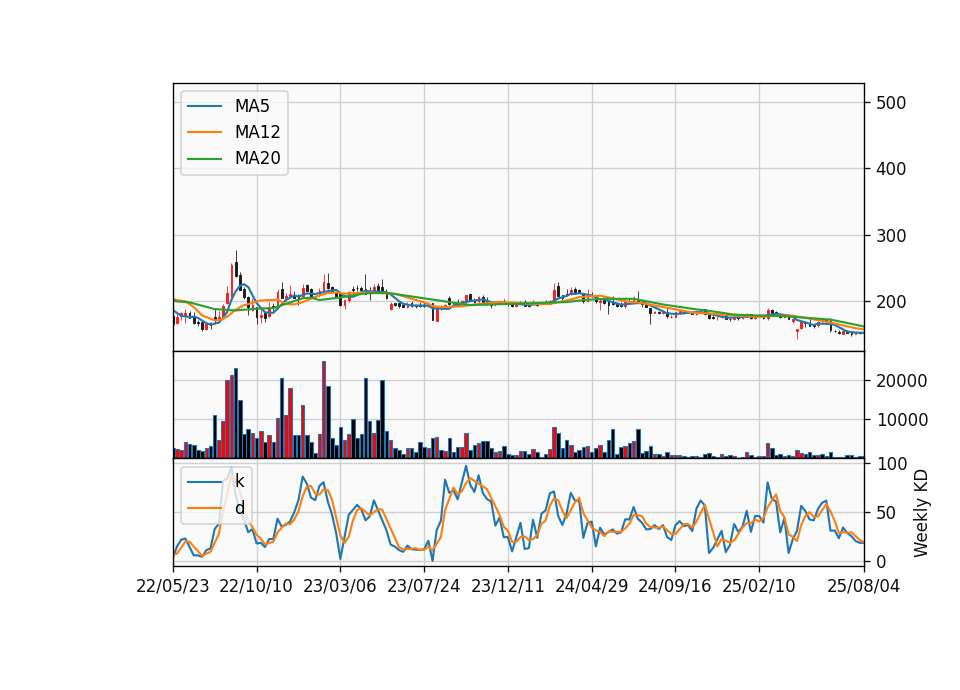Click the 200 price axis label
Image resolution: width=960 pixels, height=690 pixels.
(x=891, y=302)
